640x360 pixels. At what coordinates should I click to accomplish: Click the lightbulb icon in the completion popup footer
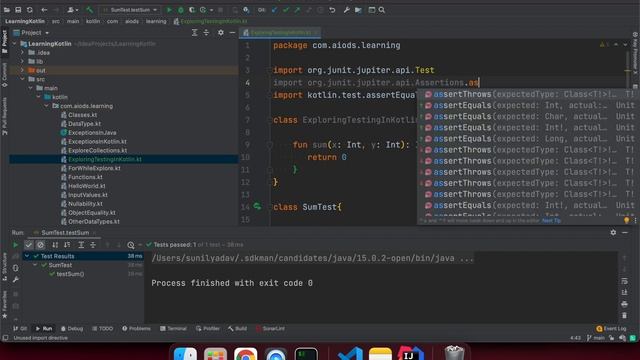tap(627, 220)
